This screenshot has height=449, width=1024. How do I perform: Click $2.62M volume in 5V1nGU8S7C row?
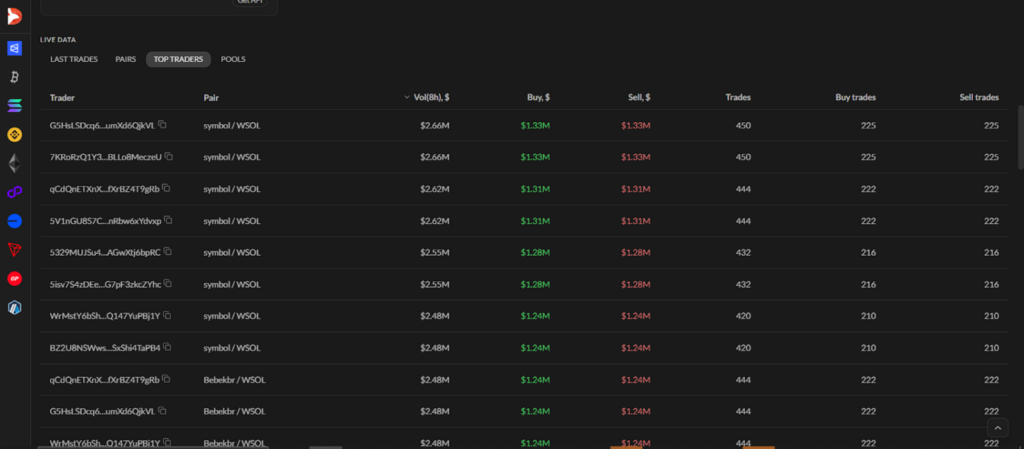[435, 221]
